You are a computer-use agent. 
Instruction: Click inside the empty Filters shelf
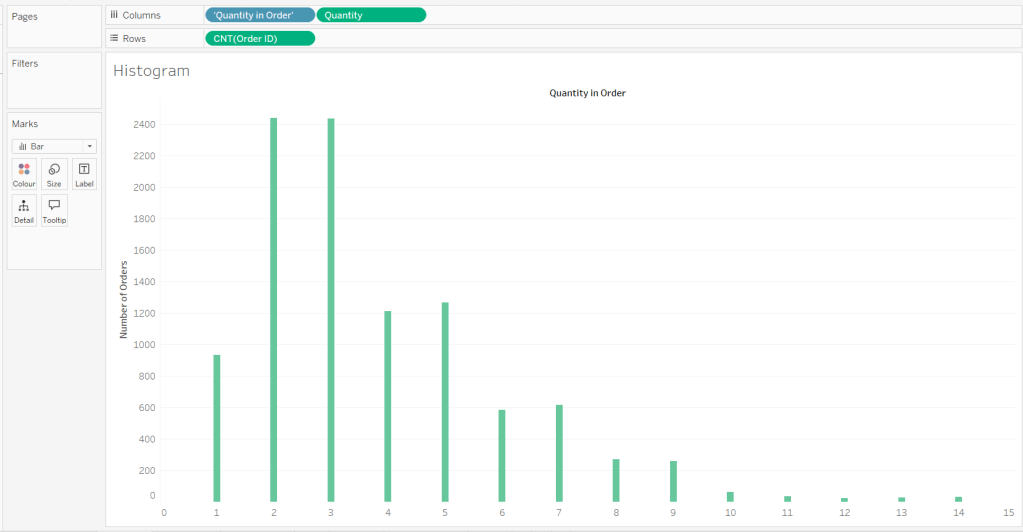pos(54,90)
